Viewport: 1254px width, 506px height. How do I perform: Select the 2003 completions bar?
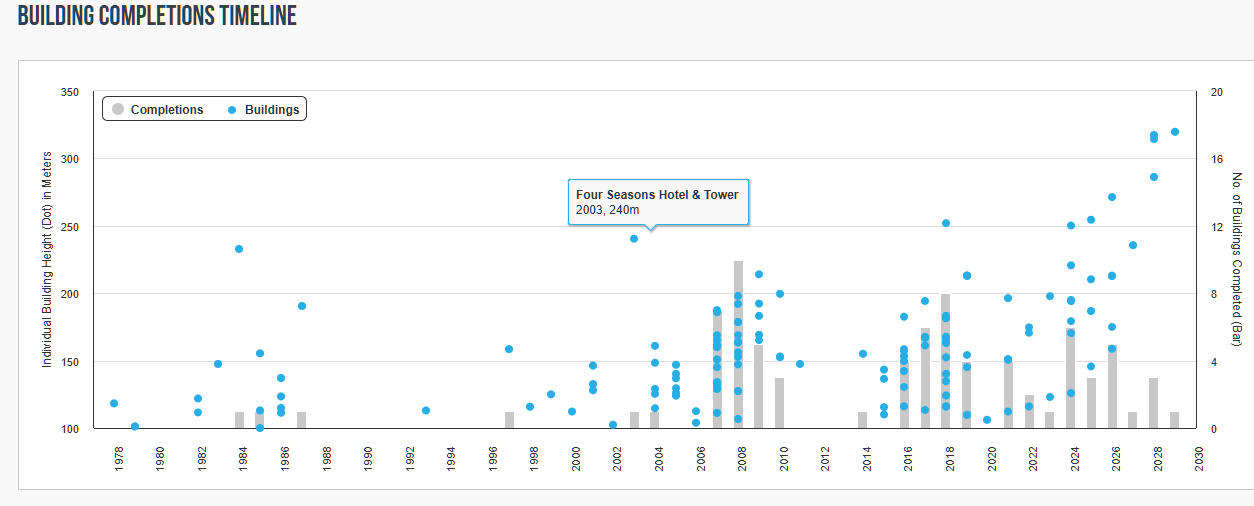634,420
